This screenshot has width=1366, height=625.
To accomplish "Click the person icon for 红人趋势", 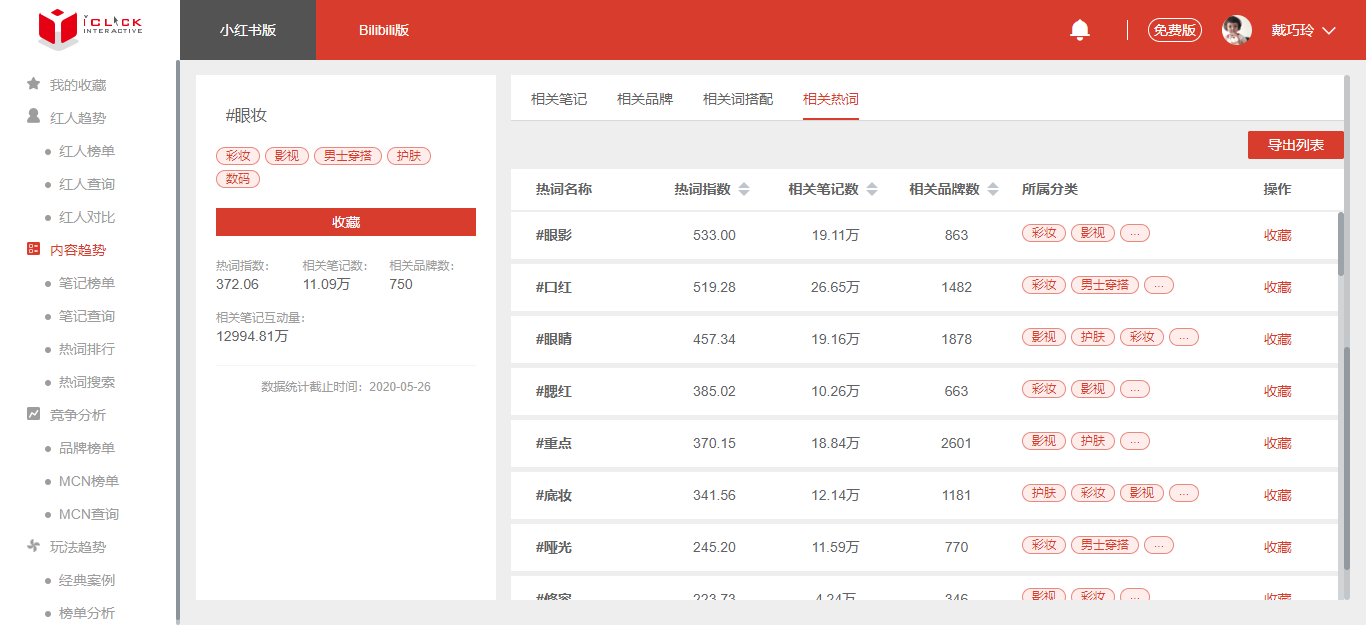I will 34,117.
